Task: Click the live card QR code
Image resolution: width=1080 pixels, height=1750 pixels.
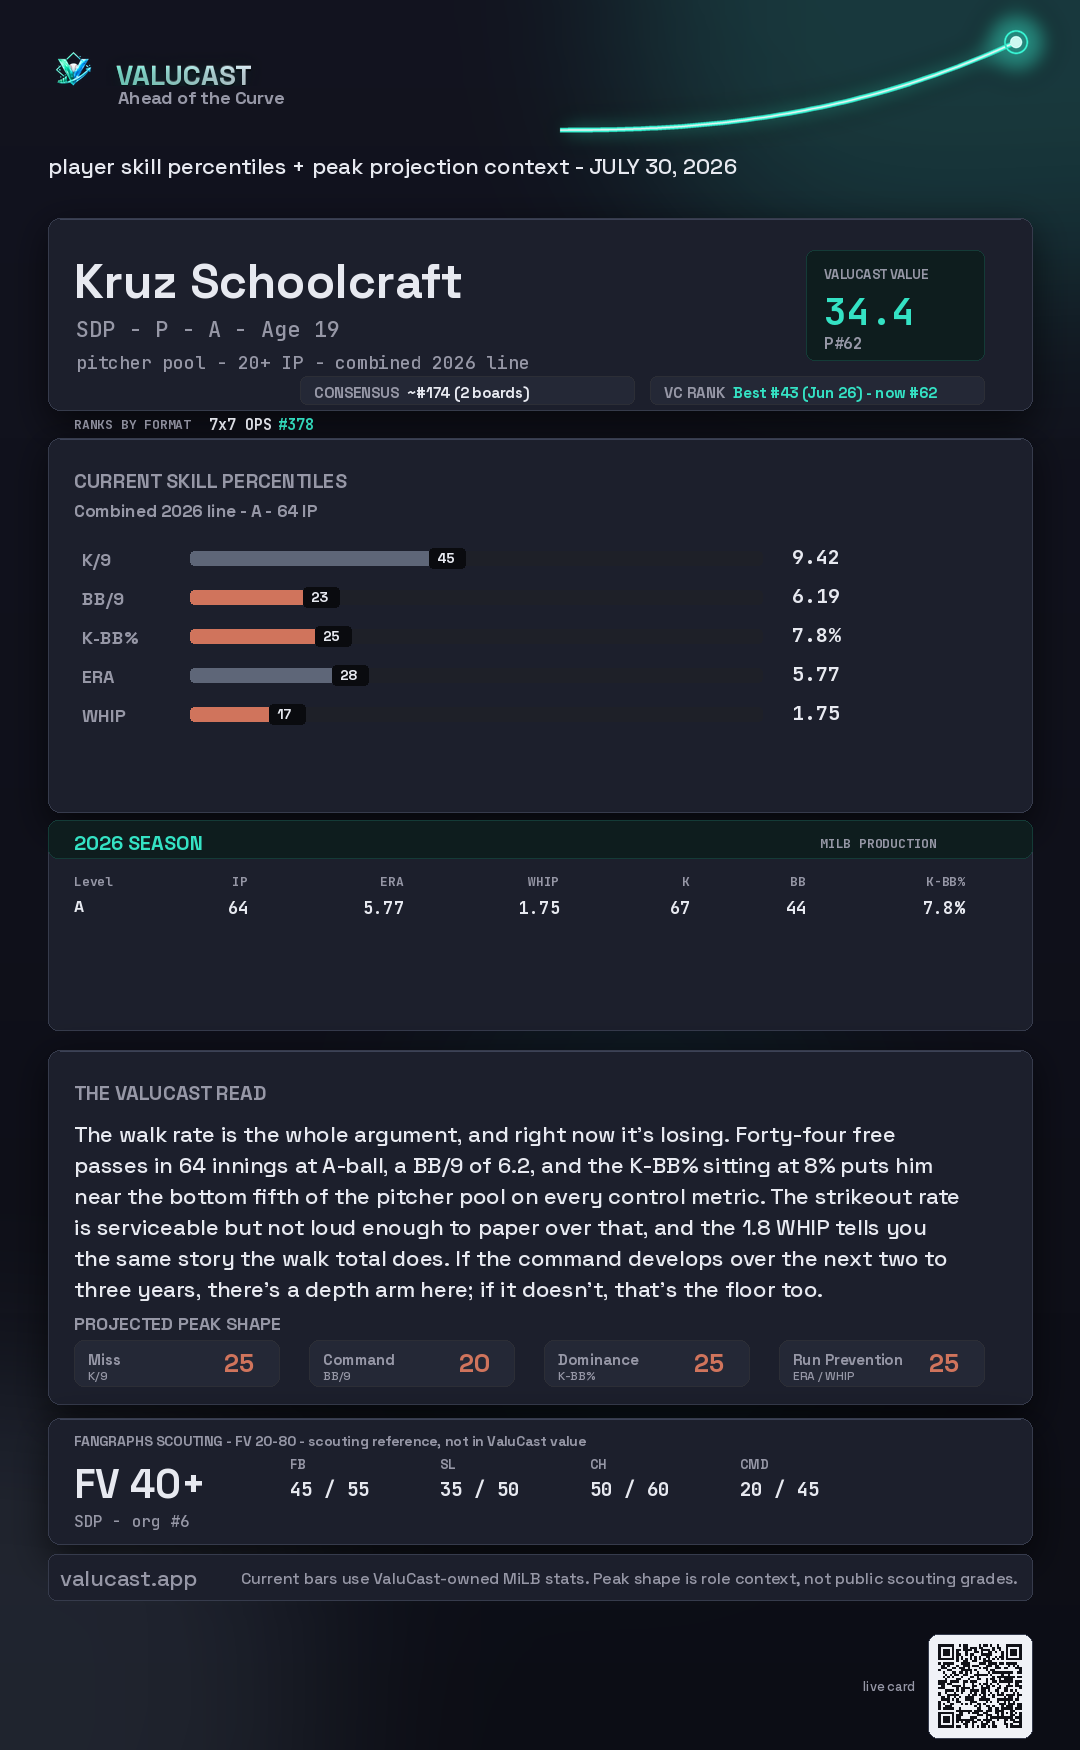Action: pyautogui.click(x=980, y=1686)
